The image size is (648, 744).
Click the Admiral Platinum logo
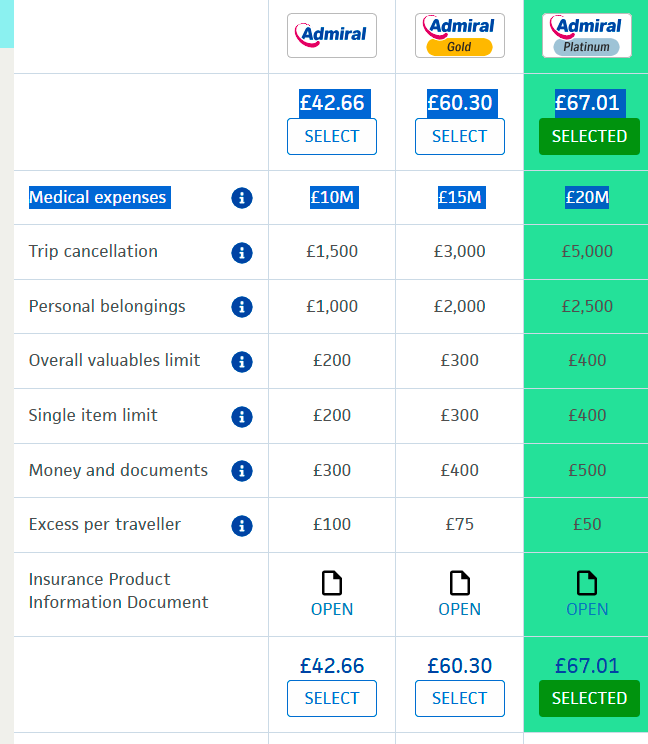(x=587, y=35)
